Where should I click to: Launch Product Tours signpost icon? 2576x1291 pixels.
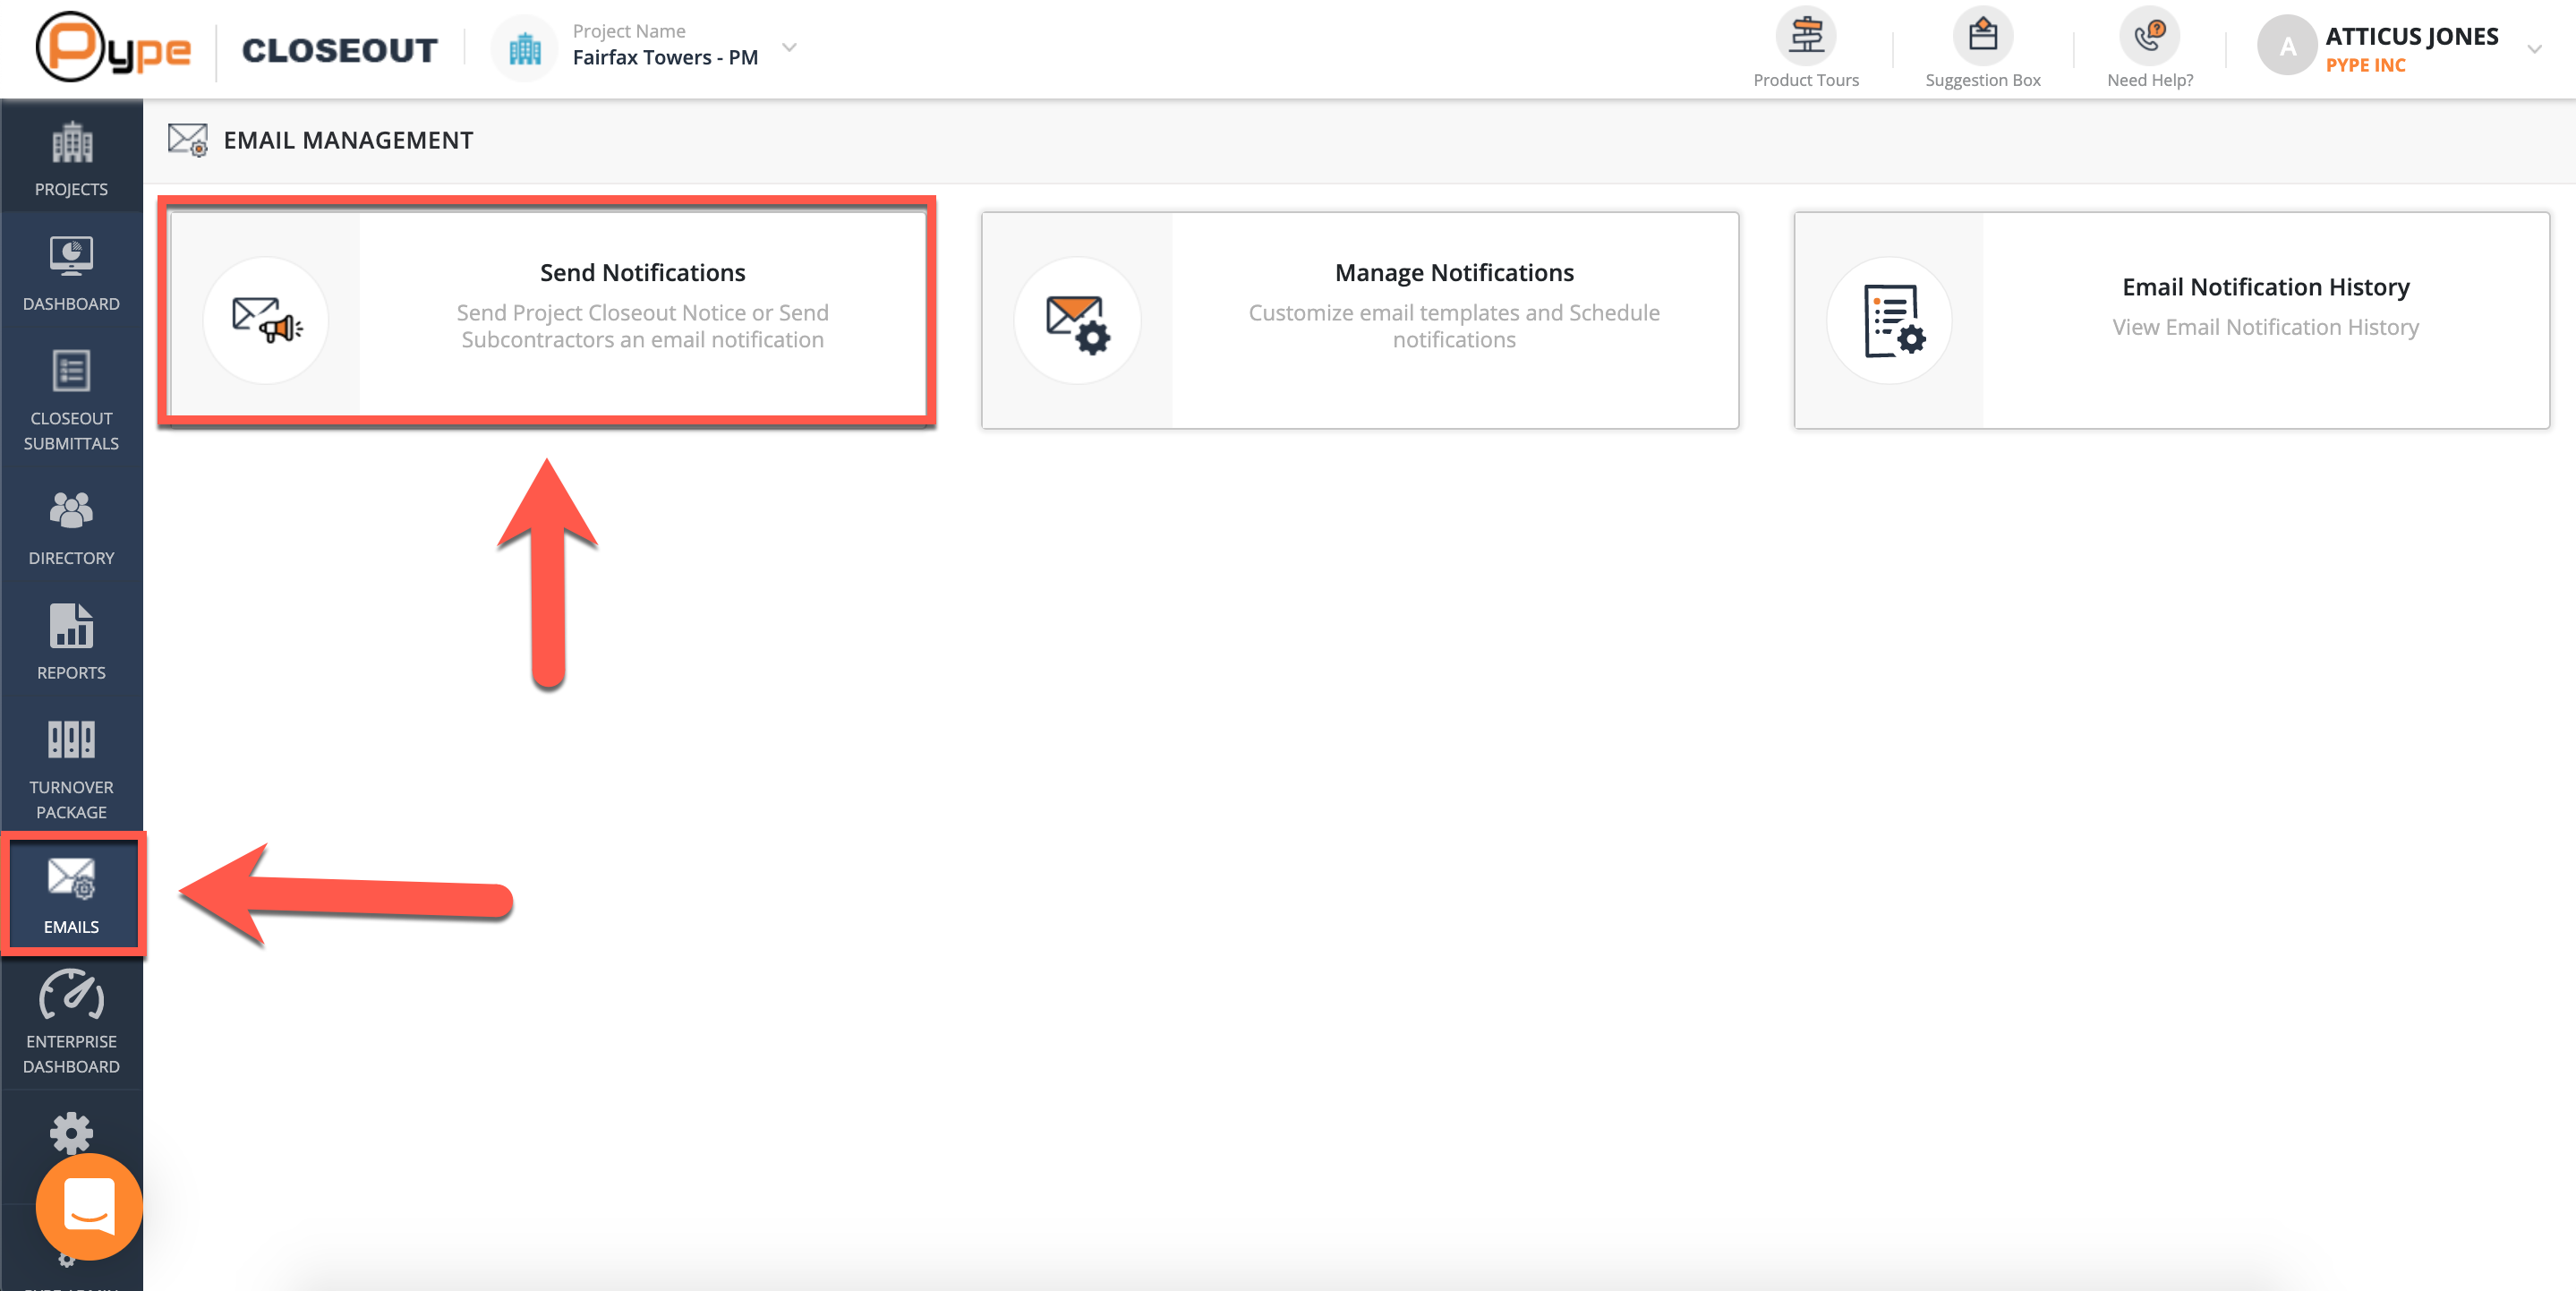click(x=1805, y=37)
